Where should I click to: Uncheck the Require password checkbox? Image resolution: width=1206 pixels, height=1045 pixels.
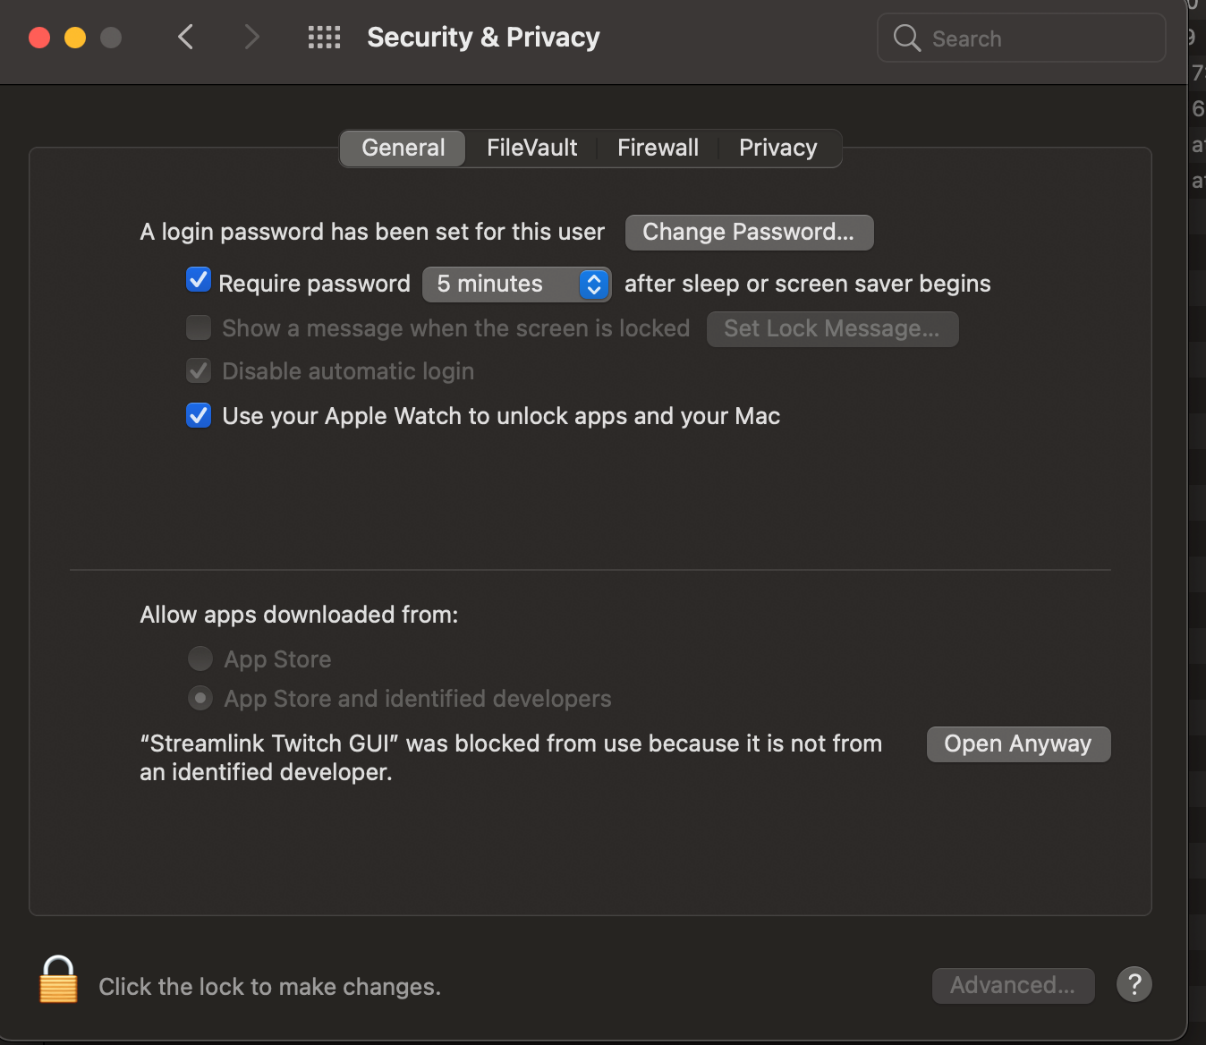[198, 280]
